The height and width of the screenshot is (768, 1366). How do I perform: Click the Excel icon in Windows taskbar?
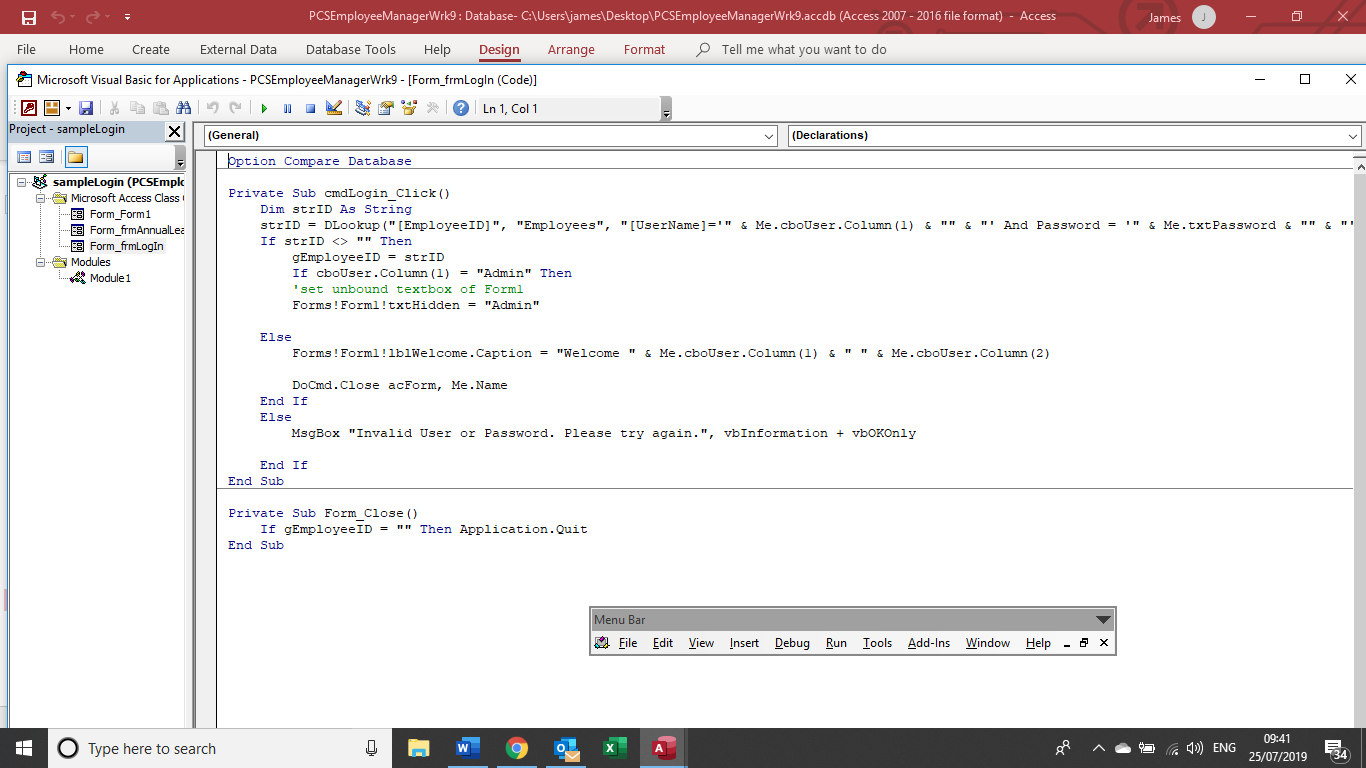(x=614, y=748)
